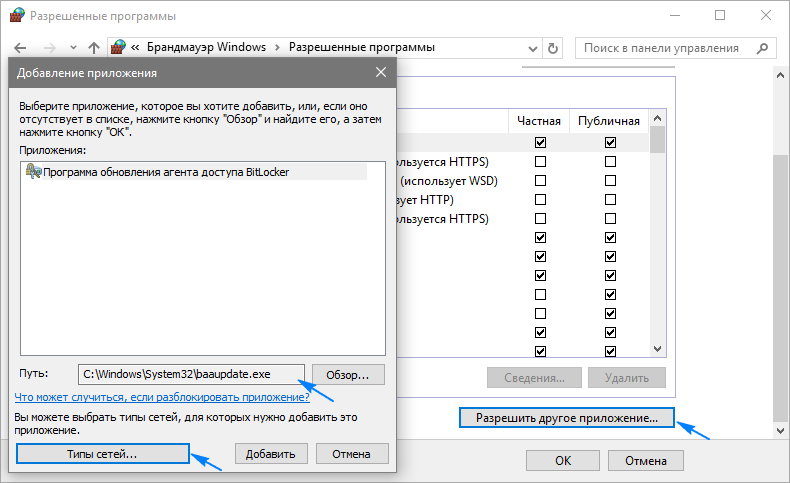Enable the Частная checkbox in HTTPS row

click(x=540, y=162)
